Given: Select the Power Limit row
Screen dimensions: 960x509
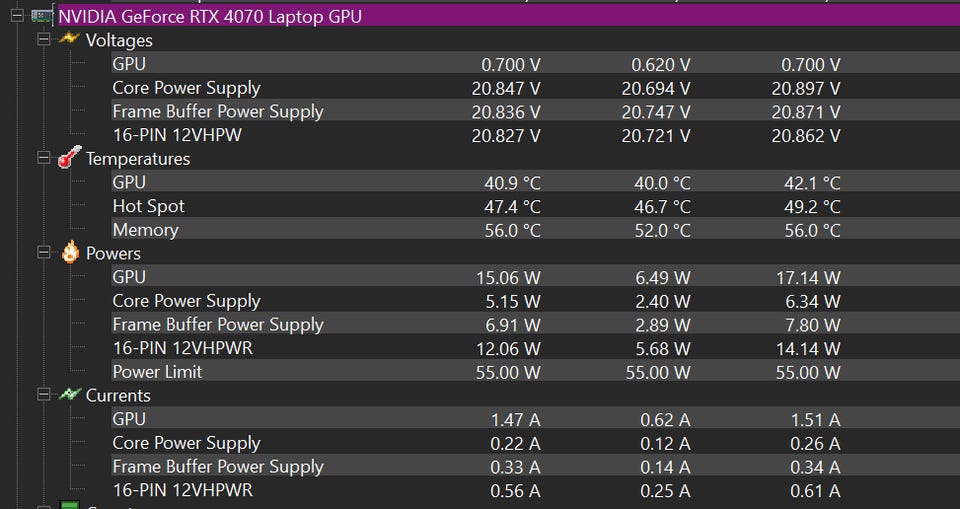Looking at the screenshot, I should pos(536,372).
